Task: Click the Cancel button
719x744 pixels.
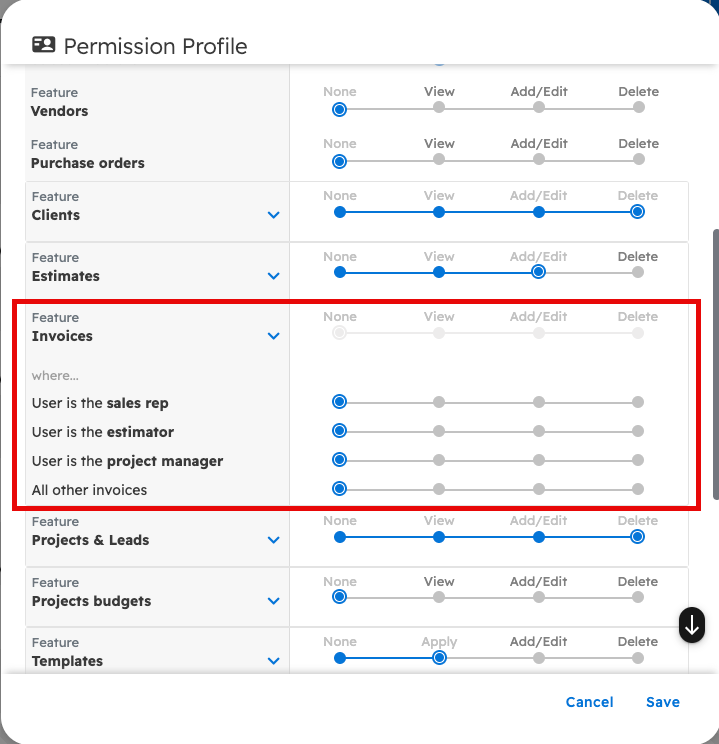Action: tap(589, 702)
